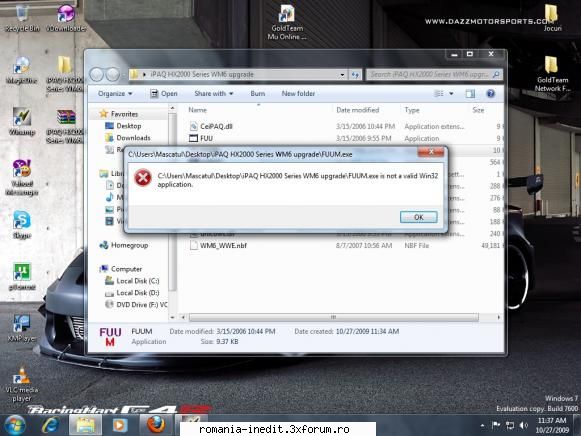The image size is (581, 436).
Task: Open the Recycle Bin desktop icon
Action: click(x=22, y=18)
